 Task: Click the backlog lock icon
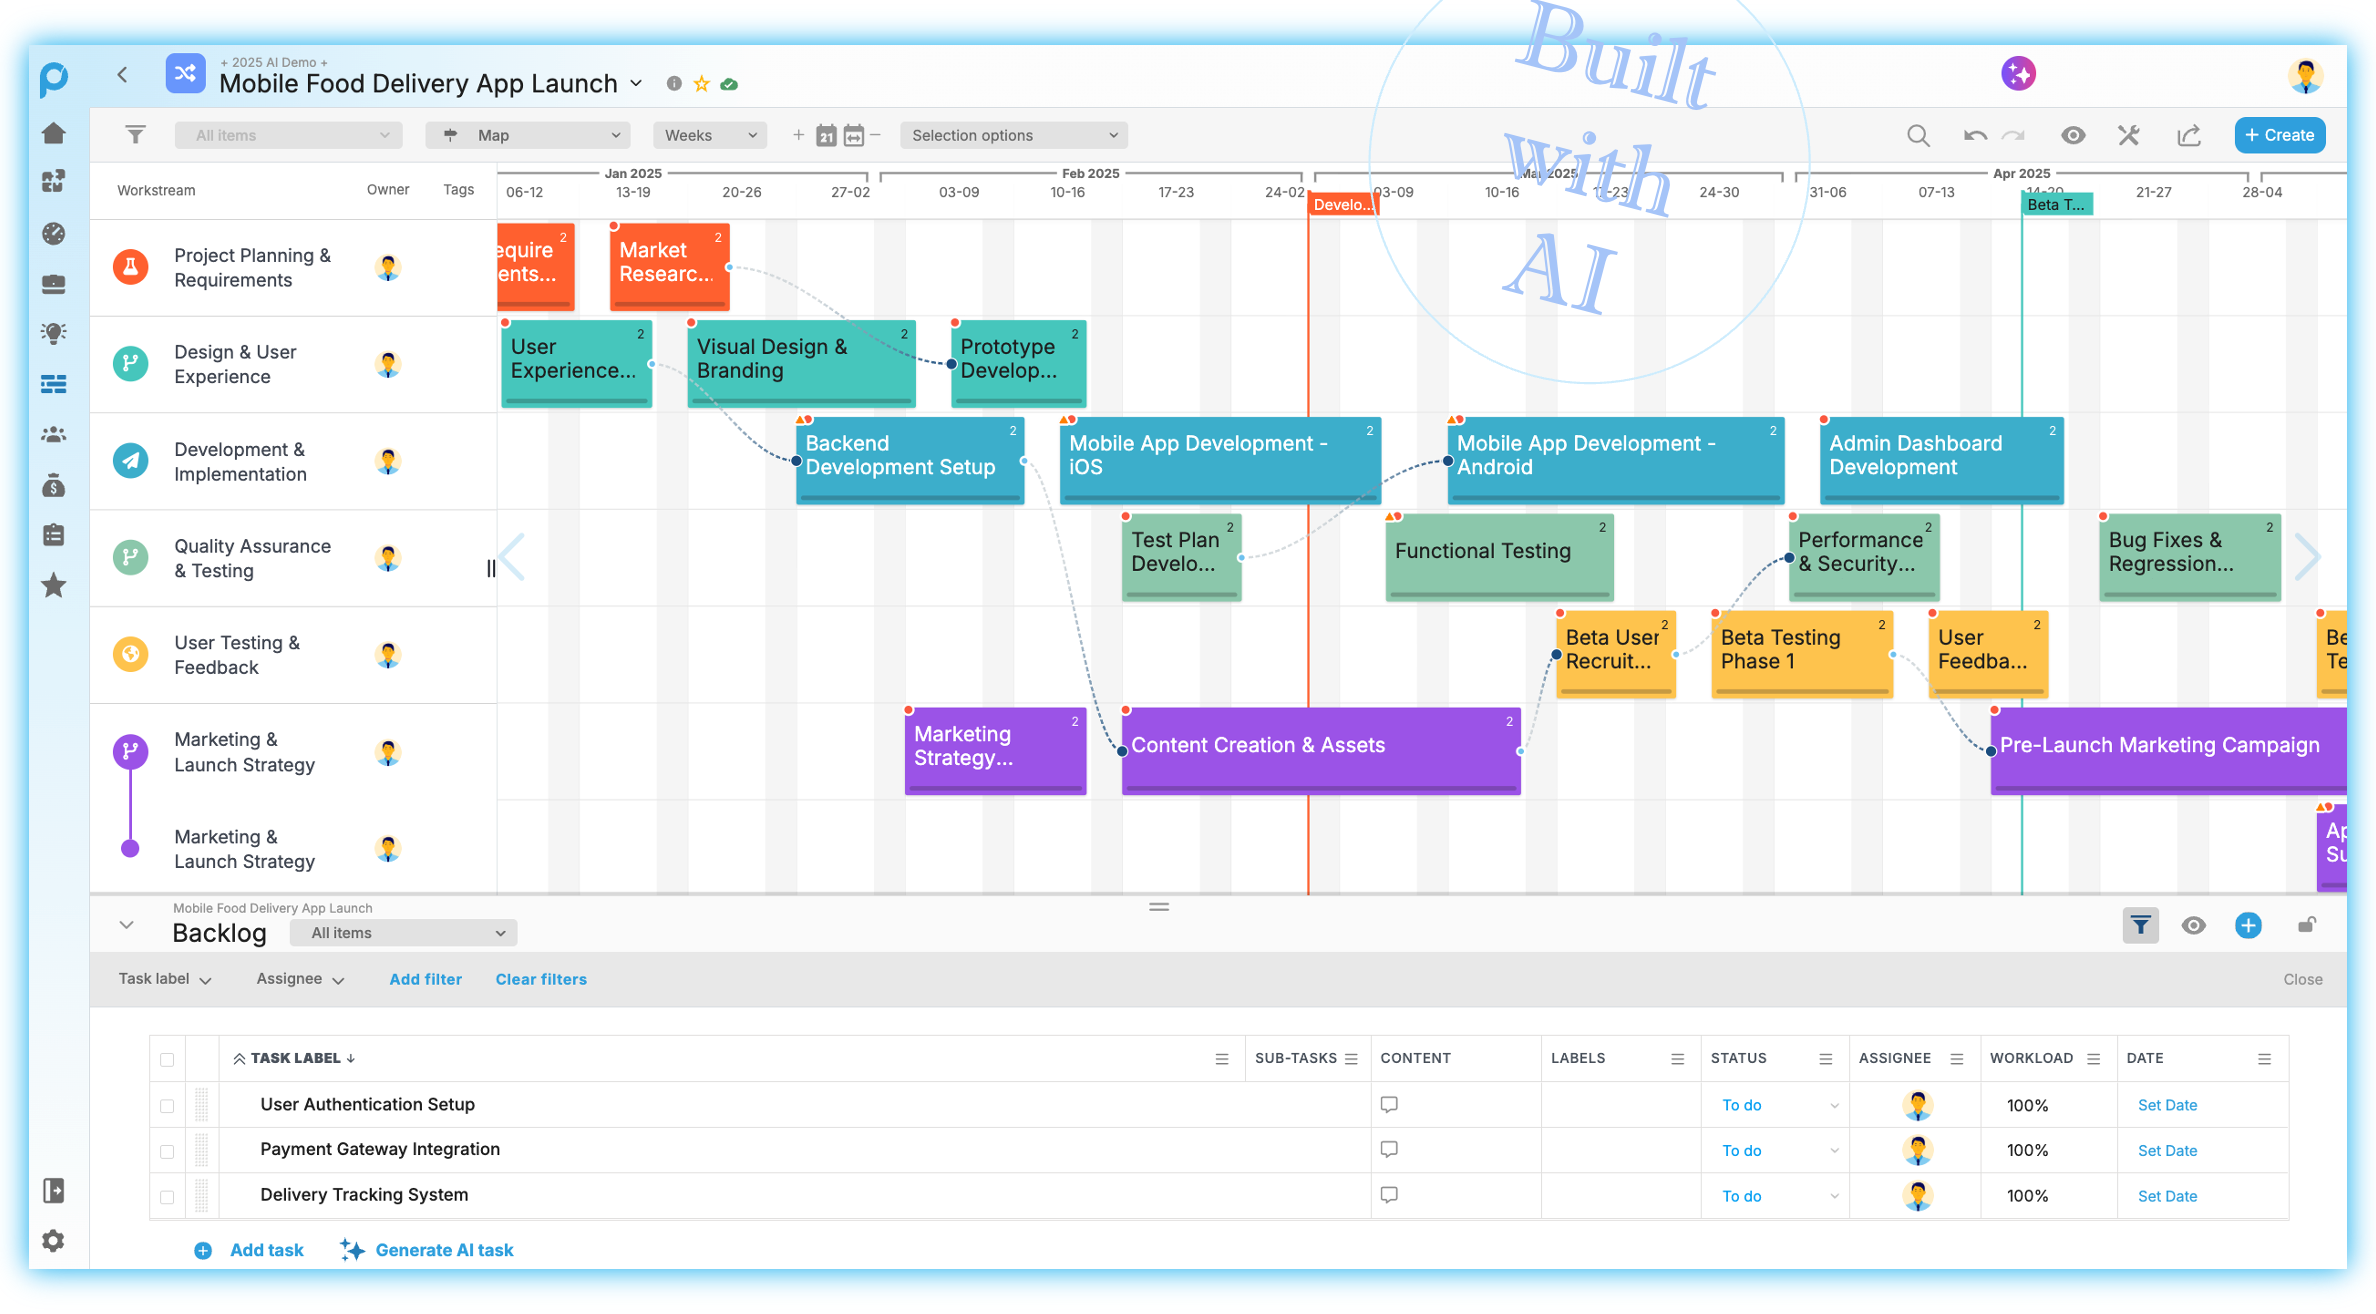[2306, 925]
